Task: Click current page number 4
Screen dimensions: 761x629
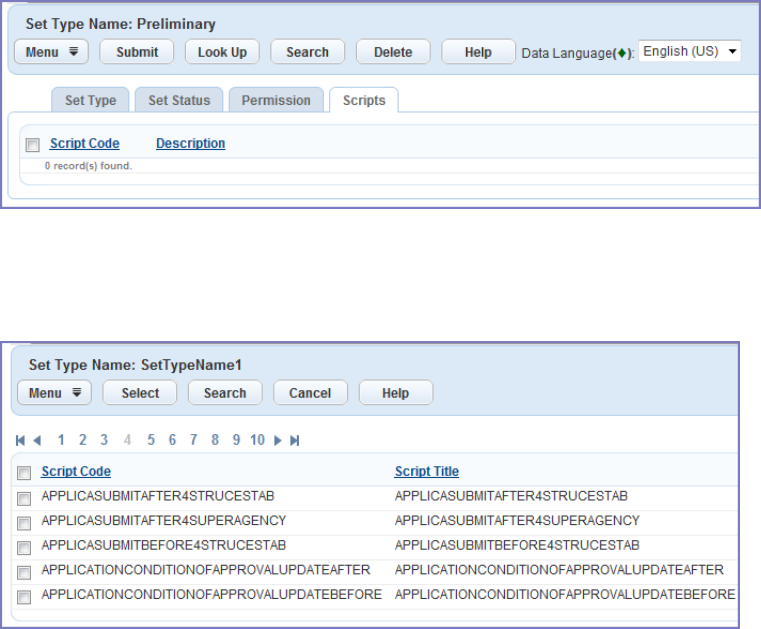Action: [x=128, y=440]
